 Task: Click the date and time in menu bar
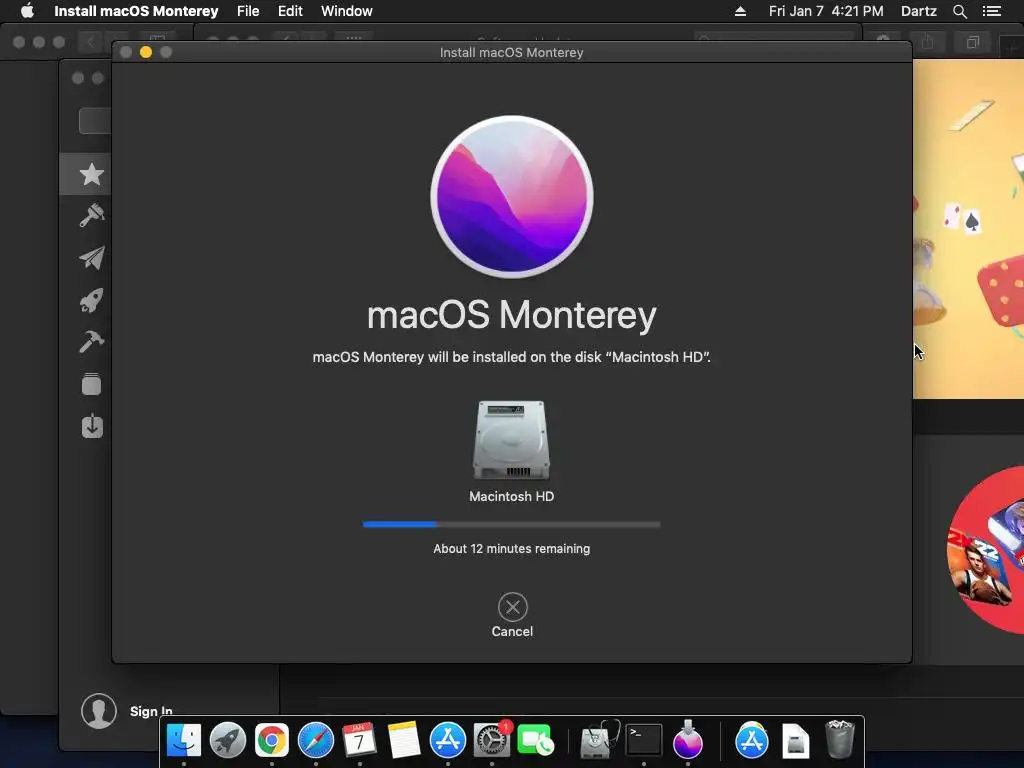pos(826,11)
